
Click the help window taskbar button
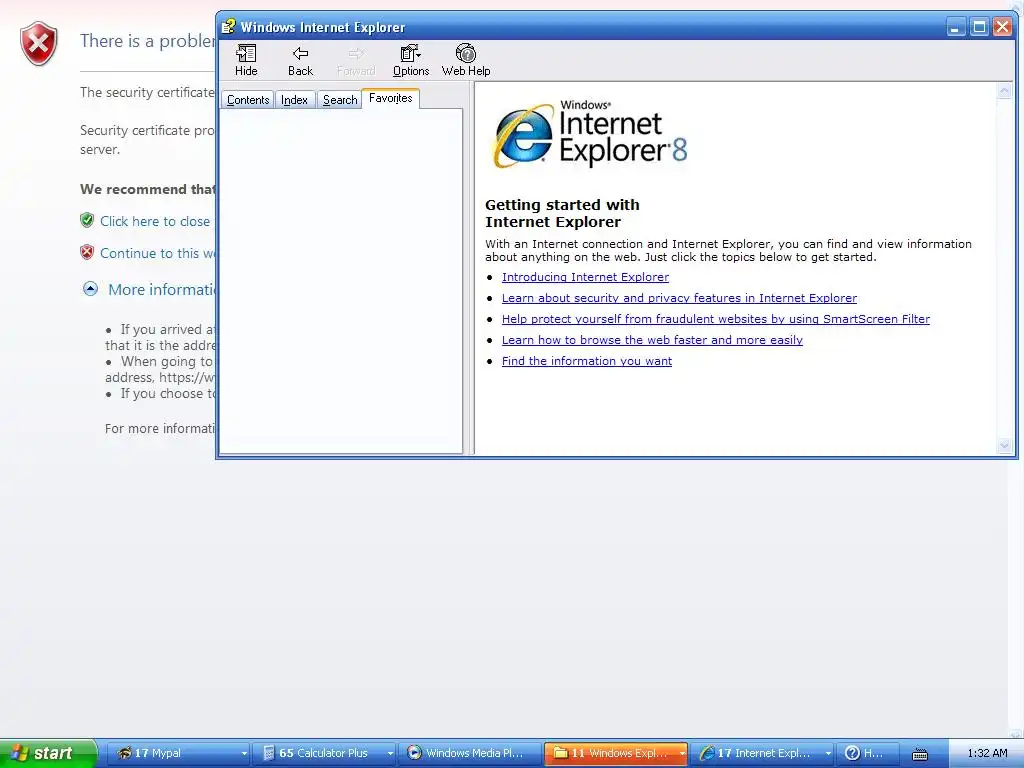tap(867, 753)
